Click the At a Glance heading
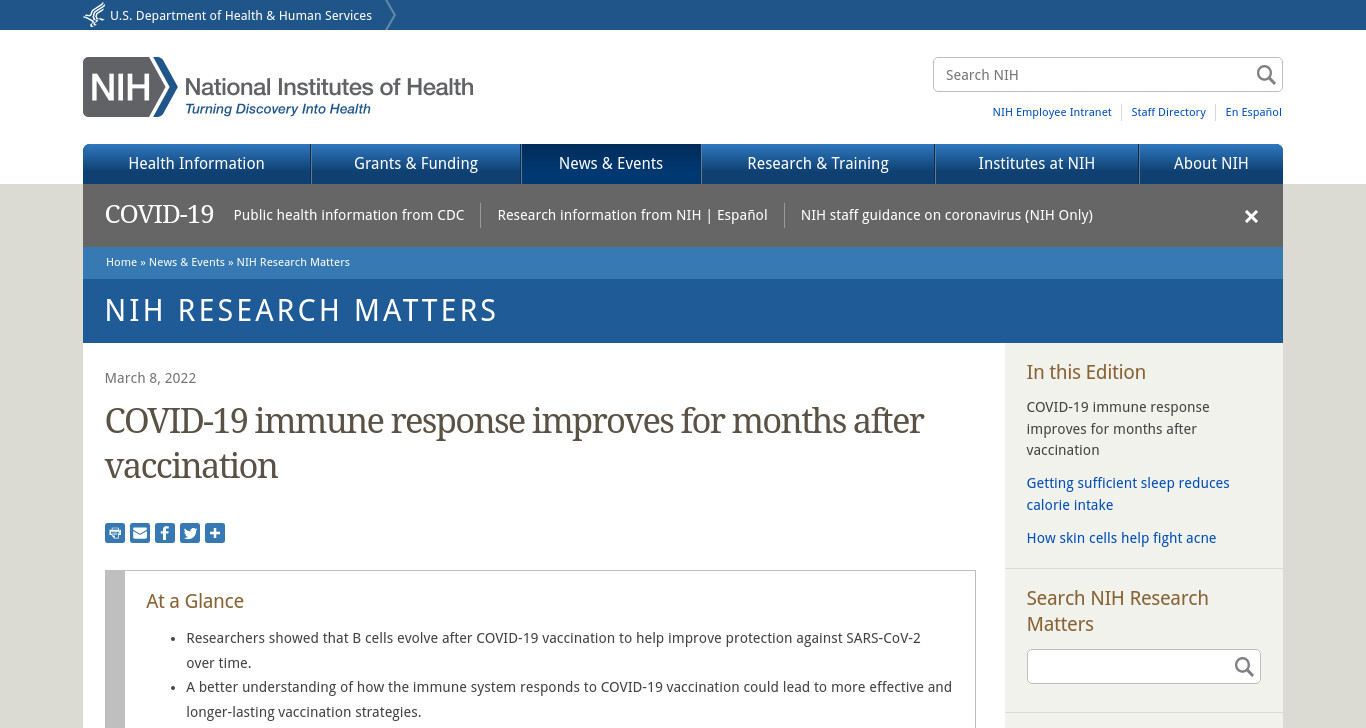The height and width of the screenshot is (728, 1366). click(195, 601)
